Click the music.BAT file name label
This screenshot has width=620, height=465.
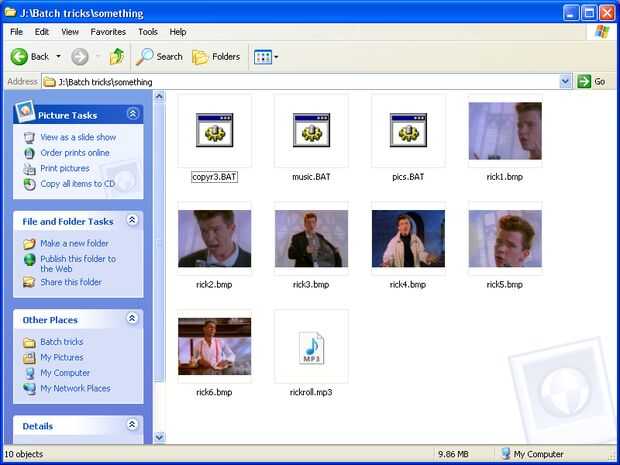tap(311, 177)
